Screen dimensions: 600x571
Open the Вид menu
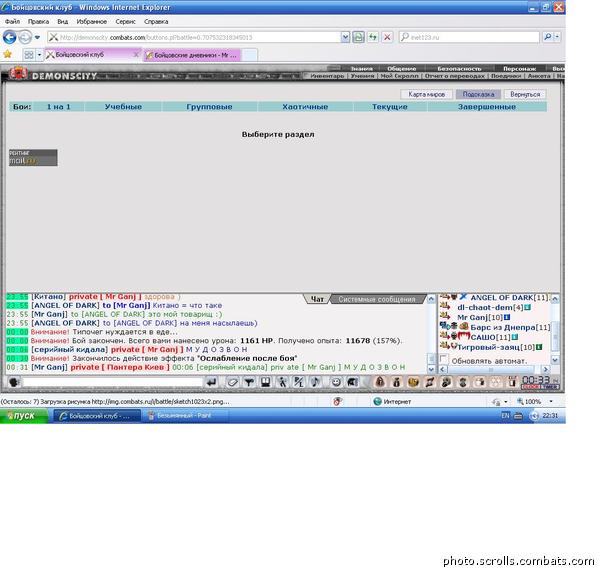point(62,21)
